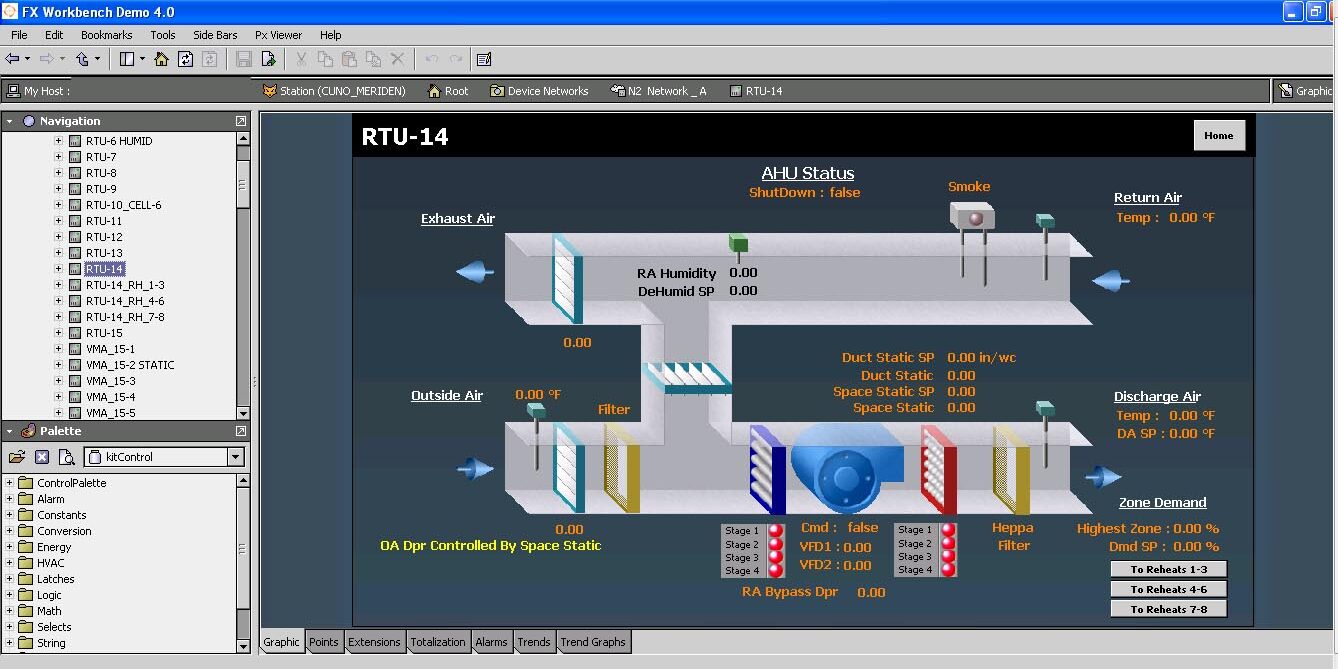Click the preview document icon in the Palette panel
This screenshot has width=1338, height=669.
pyautogui.click(x=66, y=457)
